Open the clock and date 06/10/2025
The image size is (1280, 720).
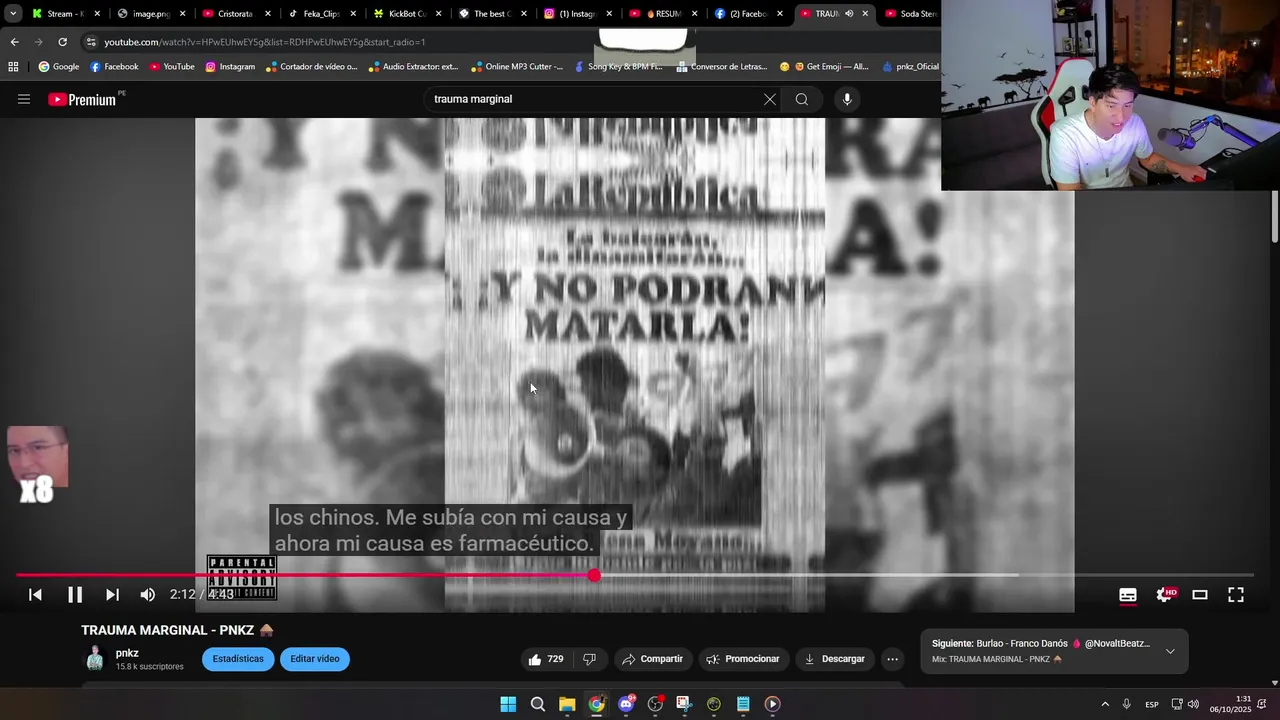click(x=1230, y=704)
